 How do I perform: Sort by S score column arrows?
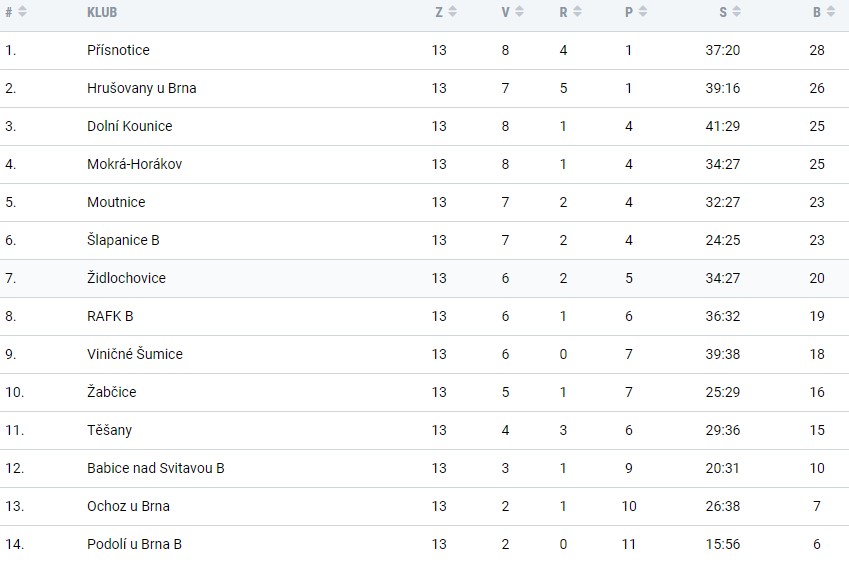click(736, 12)
